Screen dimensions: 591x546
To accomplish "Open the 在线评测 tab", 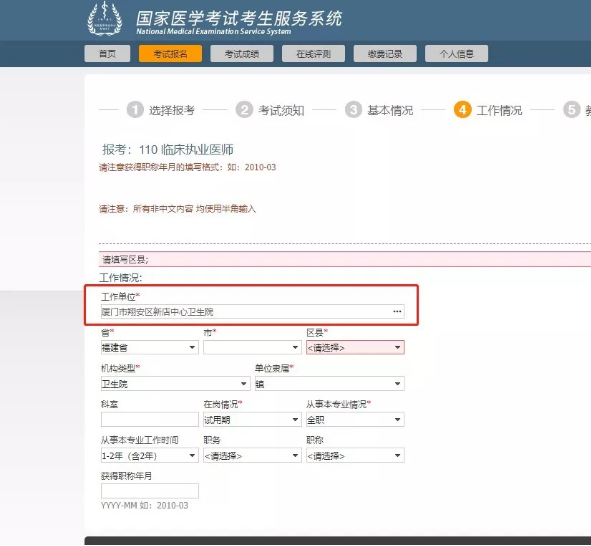I will coord(314,54).
